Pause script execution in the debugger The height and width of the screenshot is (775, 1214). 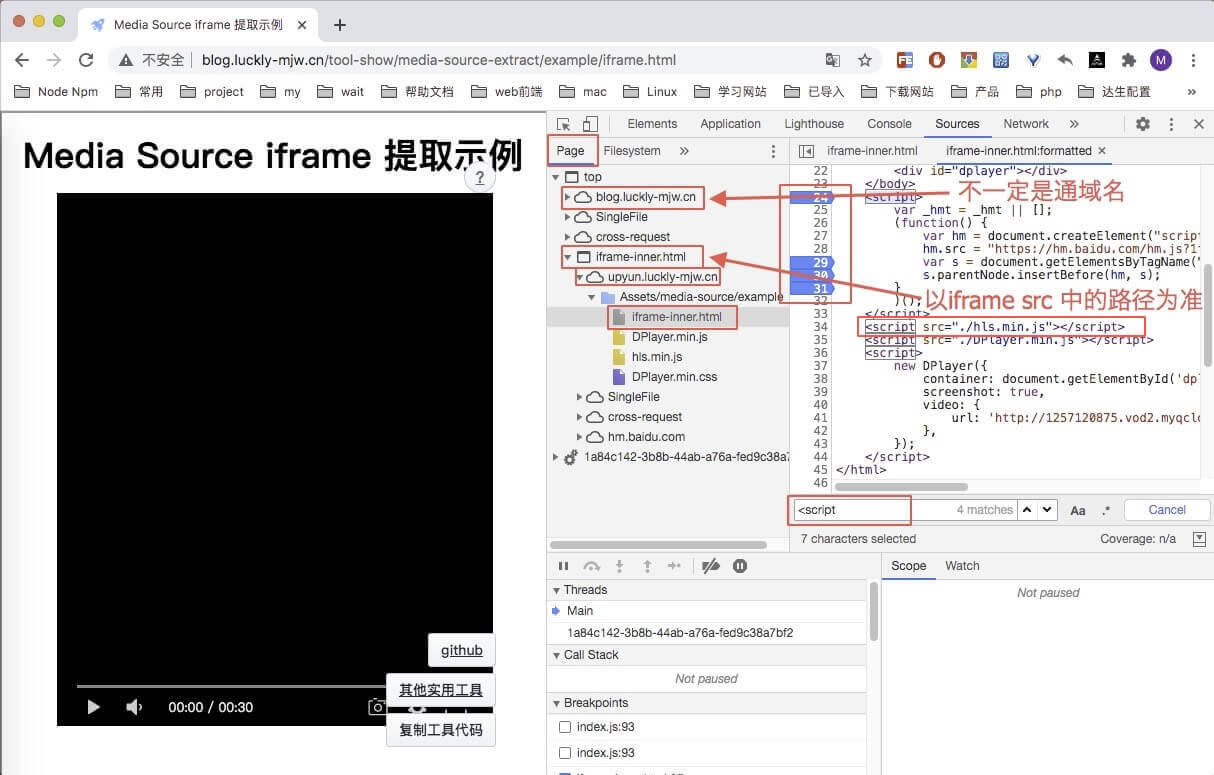coord(563,566)
